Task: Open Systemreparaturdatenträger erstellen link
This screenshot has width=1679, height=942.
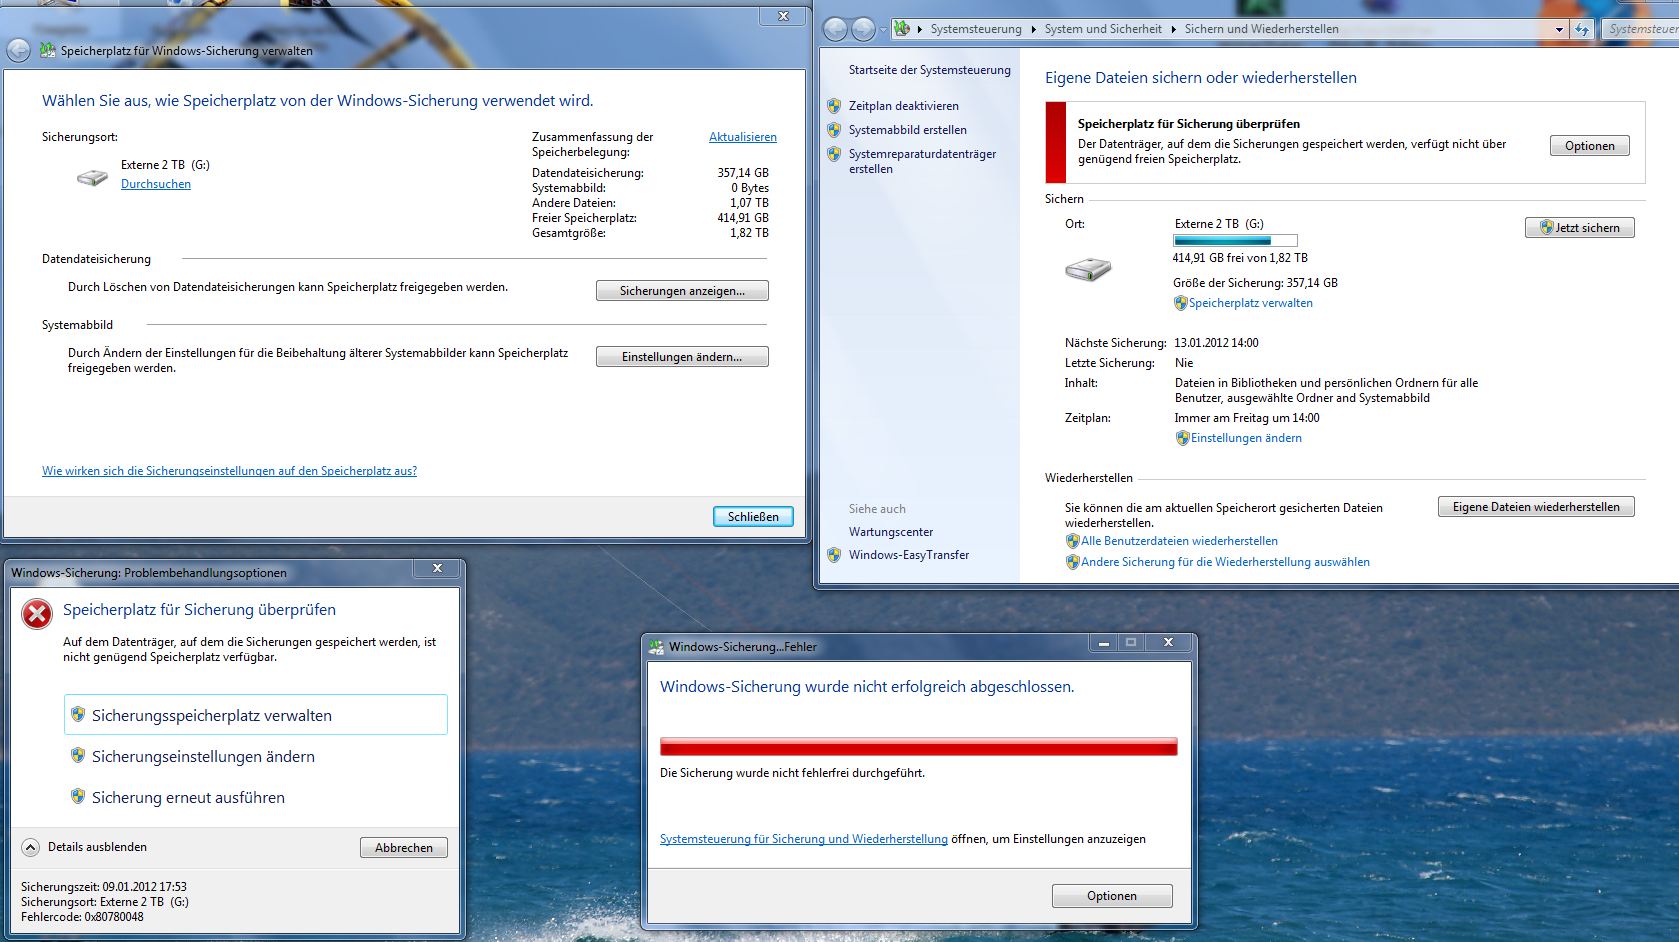Action: click(922, 162)
